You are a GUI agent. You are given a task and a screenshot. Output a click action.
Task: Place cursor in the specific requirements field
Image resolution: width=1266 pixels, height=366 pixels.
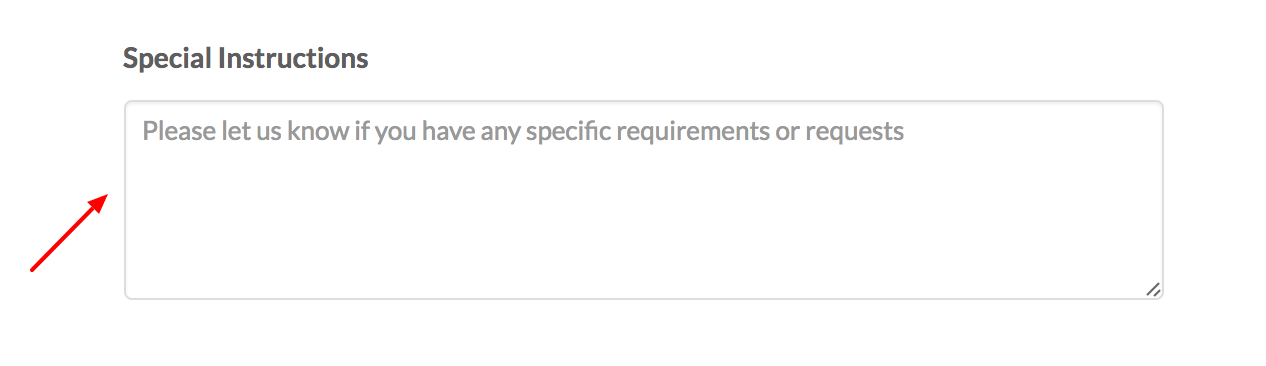click(x=644, y=200)
